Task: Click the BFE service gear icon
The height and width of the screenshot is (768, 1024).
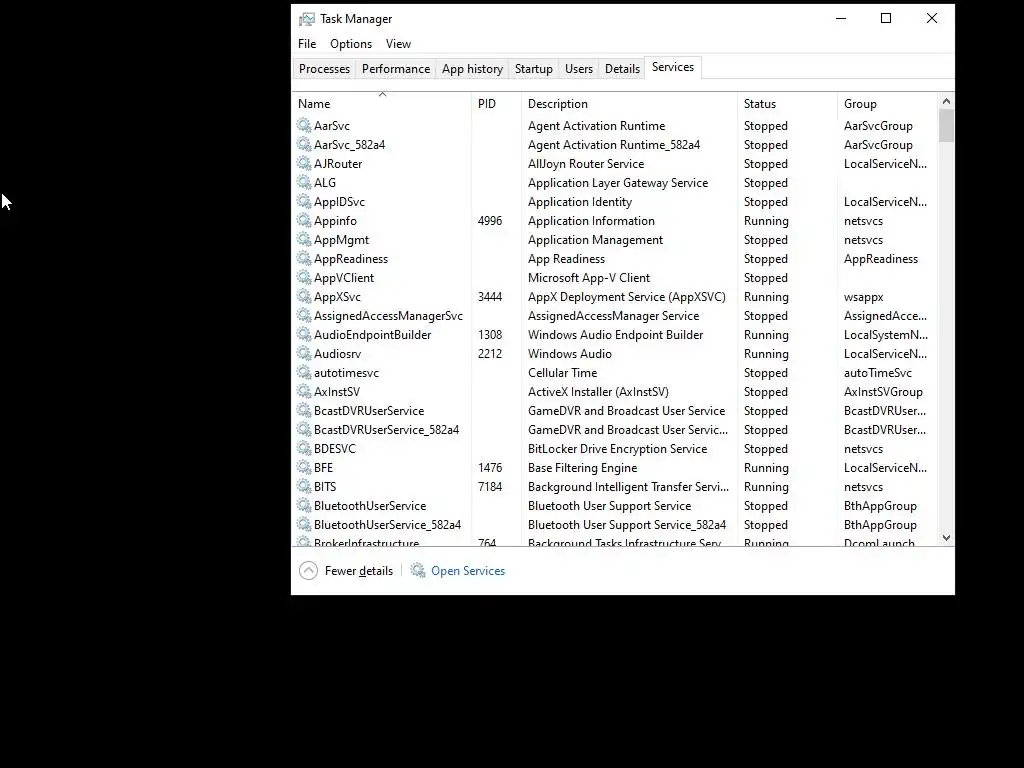Action: 304,467
